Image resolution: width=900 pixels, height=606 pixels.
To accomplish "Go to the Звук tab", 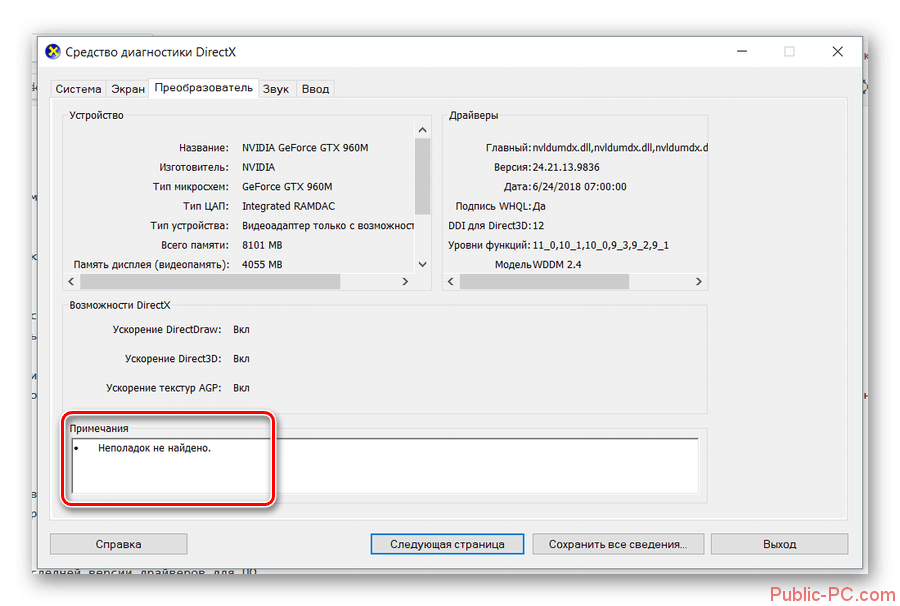I will (276, 89).
